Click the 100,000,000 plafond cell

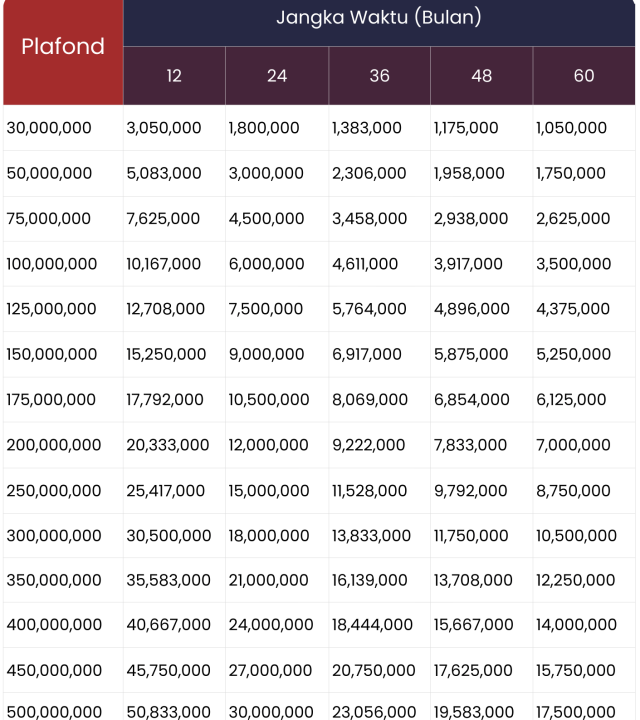click(x=52, y=264)
